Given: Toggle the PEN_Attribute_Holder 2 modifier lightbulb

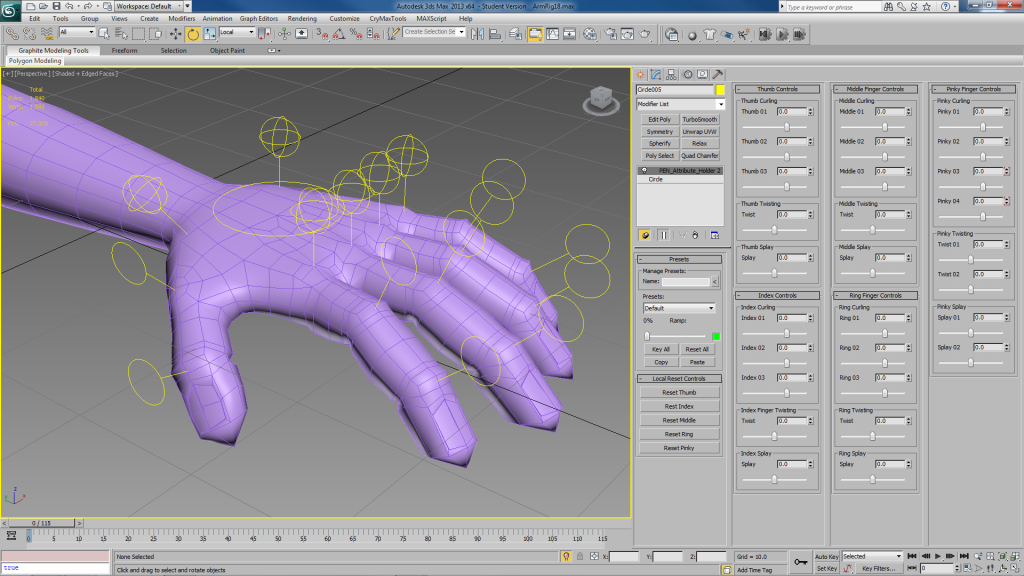Looking at the screenshot, I should coord(645,171).
